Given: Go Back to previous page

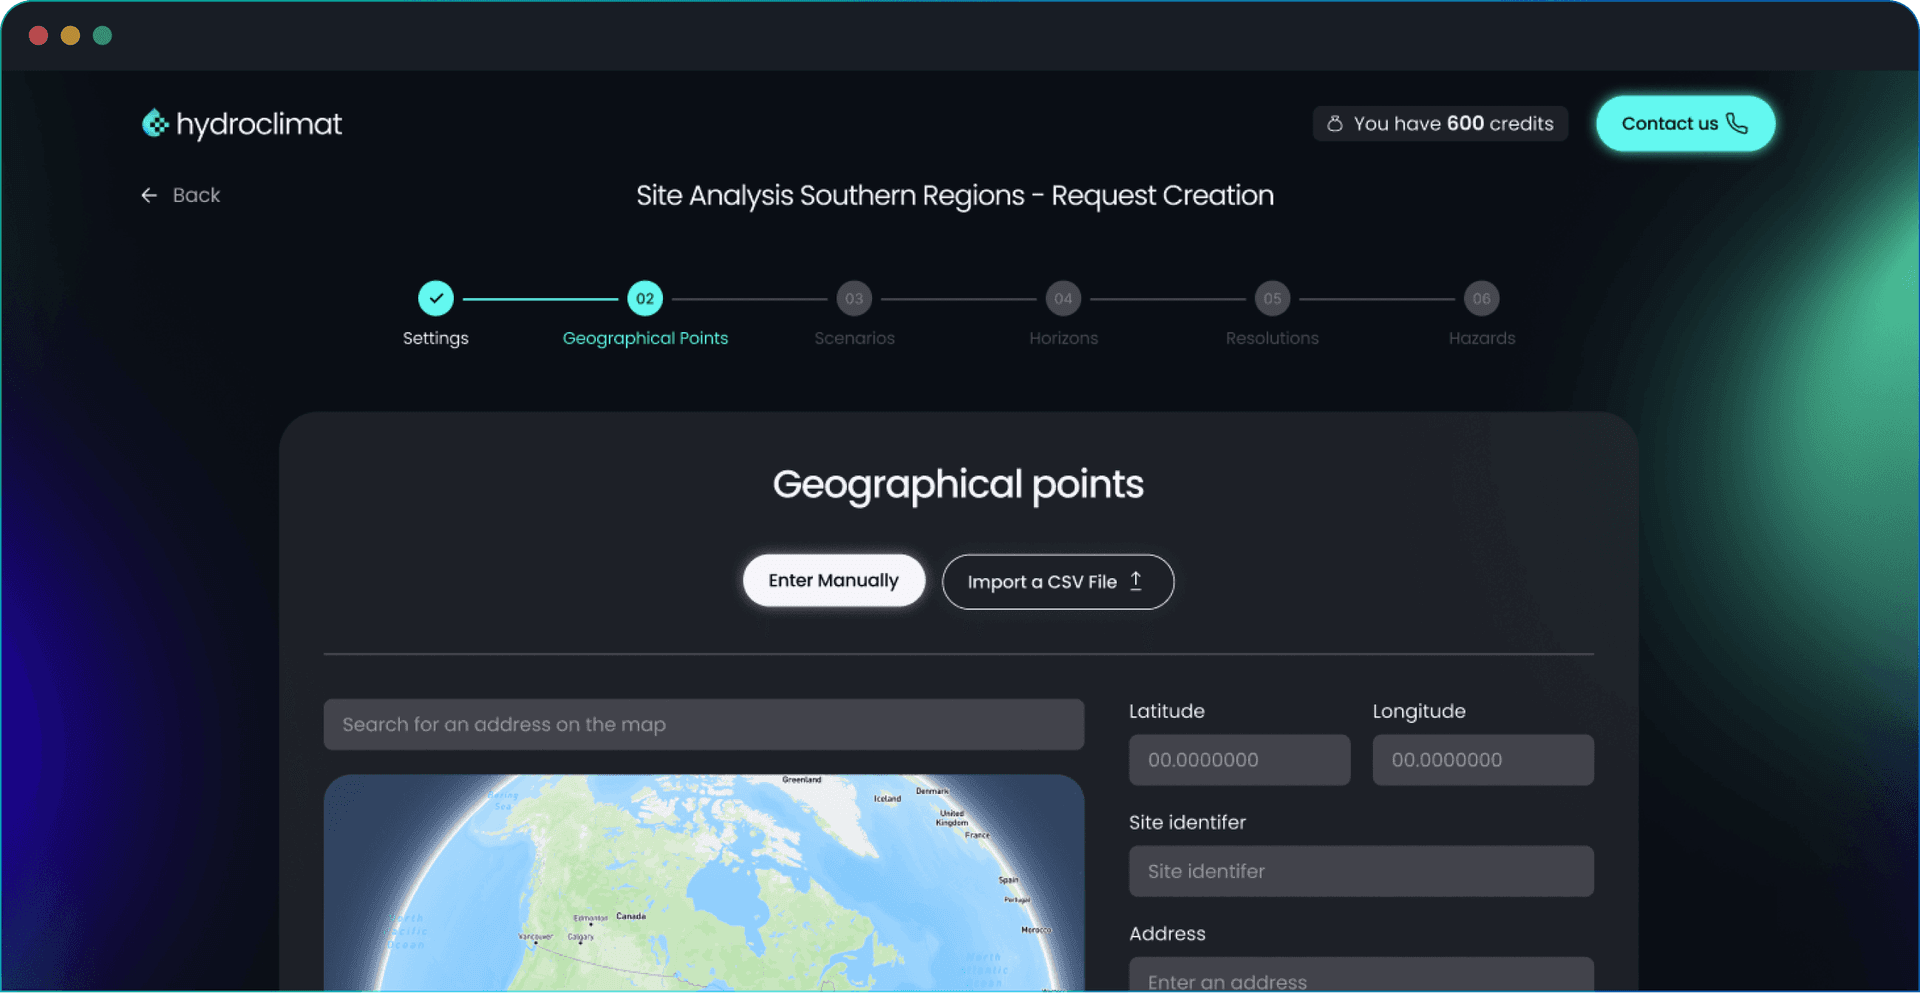Looking at the screenshot, I should point(181,195).
